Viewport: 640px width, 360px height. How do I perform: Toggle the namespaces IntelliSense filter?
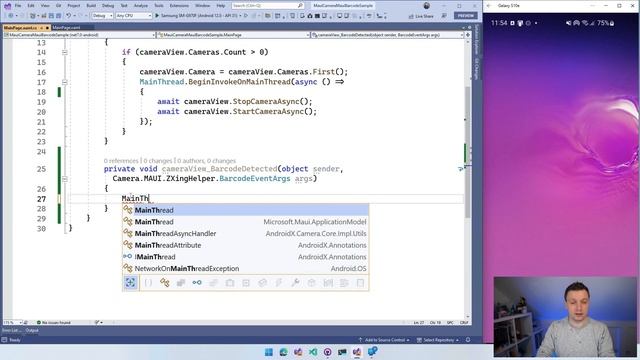click(x=148, y=282)
